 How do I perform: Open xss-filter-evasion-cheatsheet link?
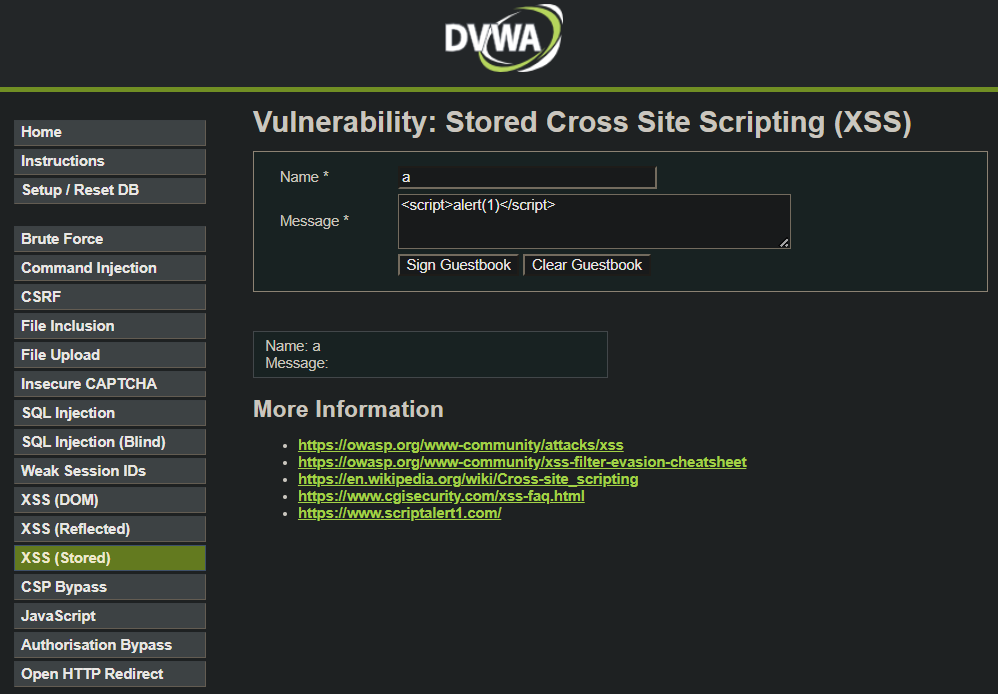tap(522, 462)
